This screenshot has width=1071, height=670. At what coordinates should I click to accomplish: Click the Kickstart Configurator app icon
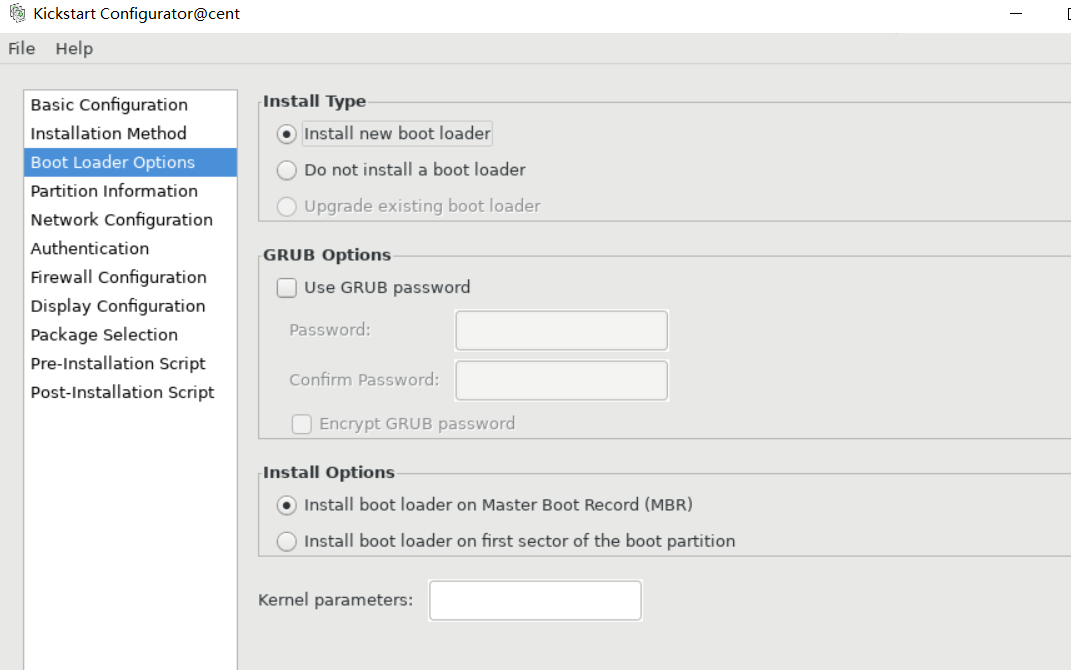[x=17, y=13]
